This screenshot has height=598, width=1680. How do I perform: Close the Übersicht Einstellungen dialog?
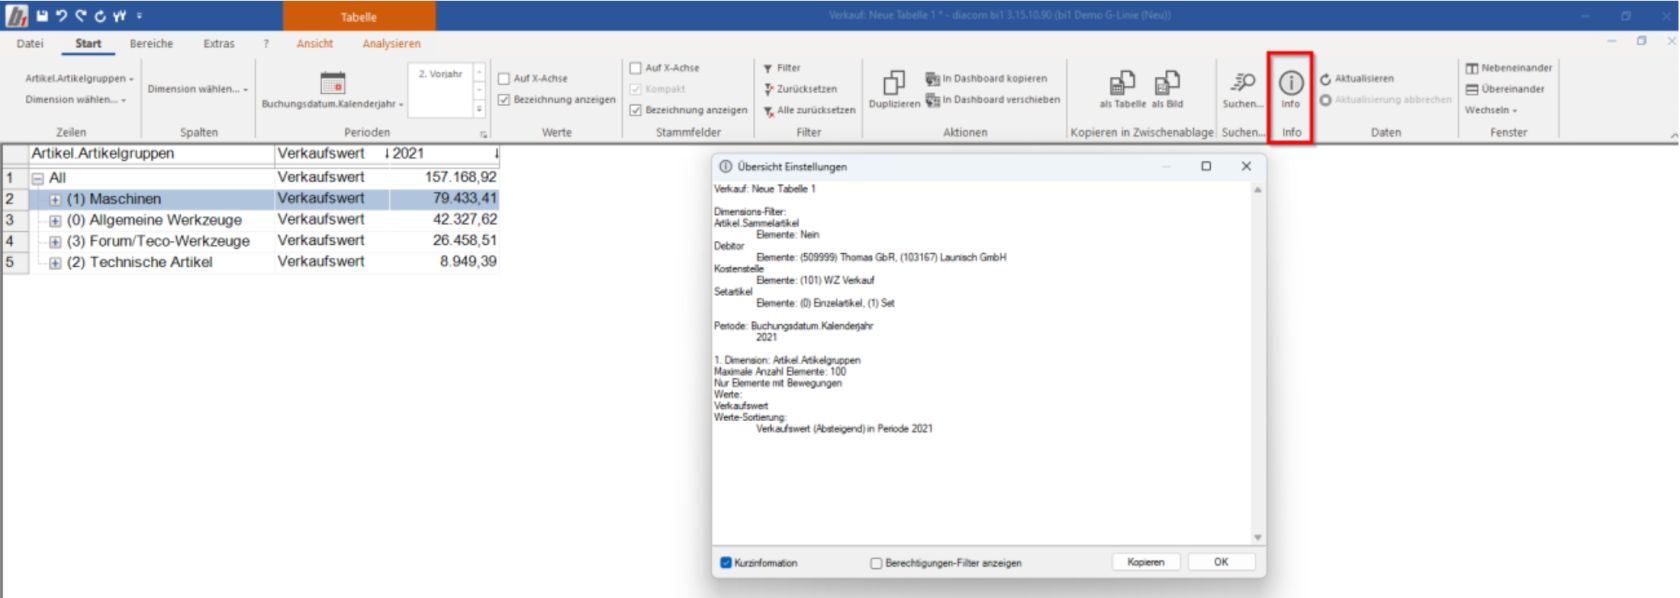tap(1246, 166)
